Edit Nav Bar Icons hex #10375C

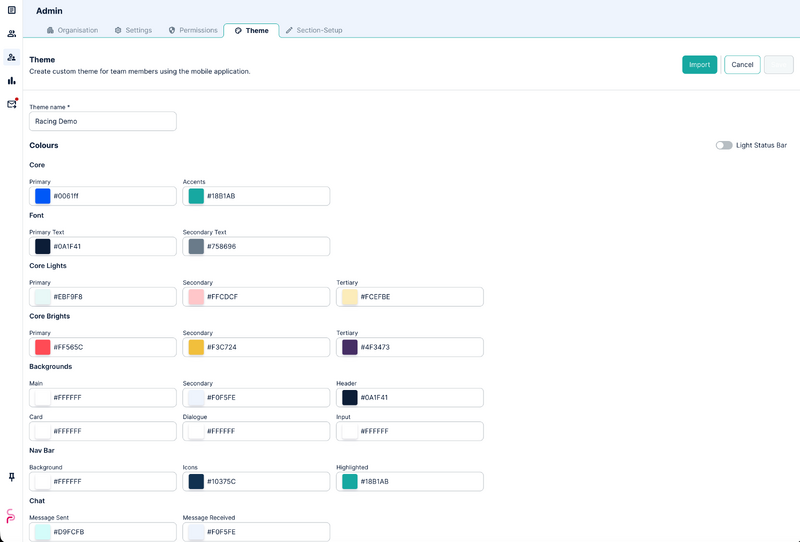[257, 482]
